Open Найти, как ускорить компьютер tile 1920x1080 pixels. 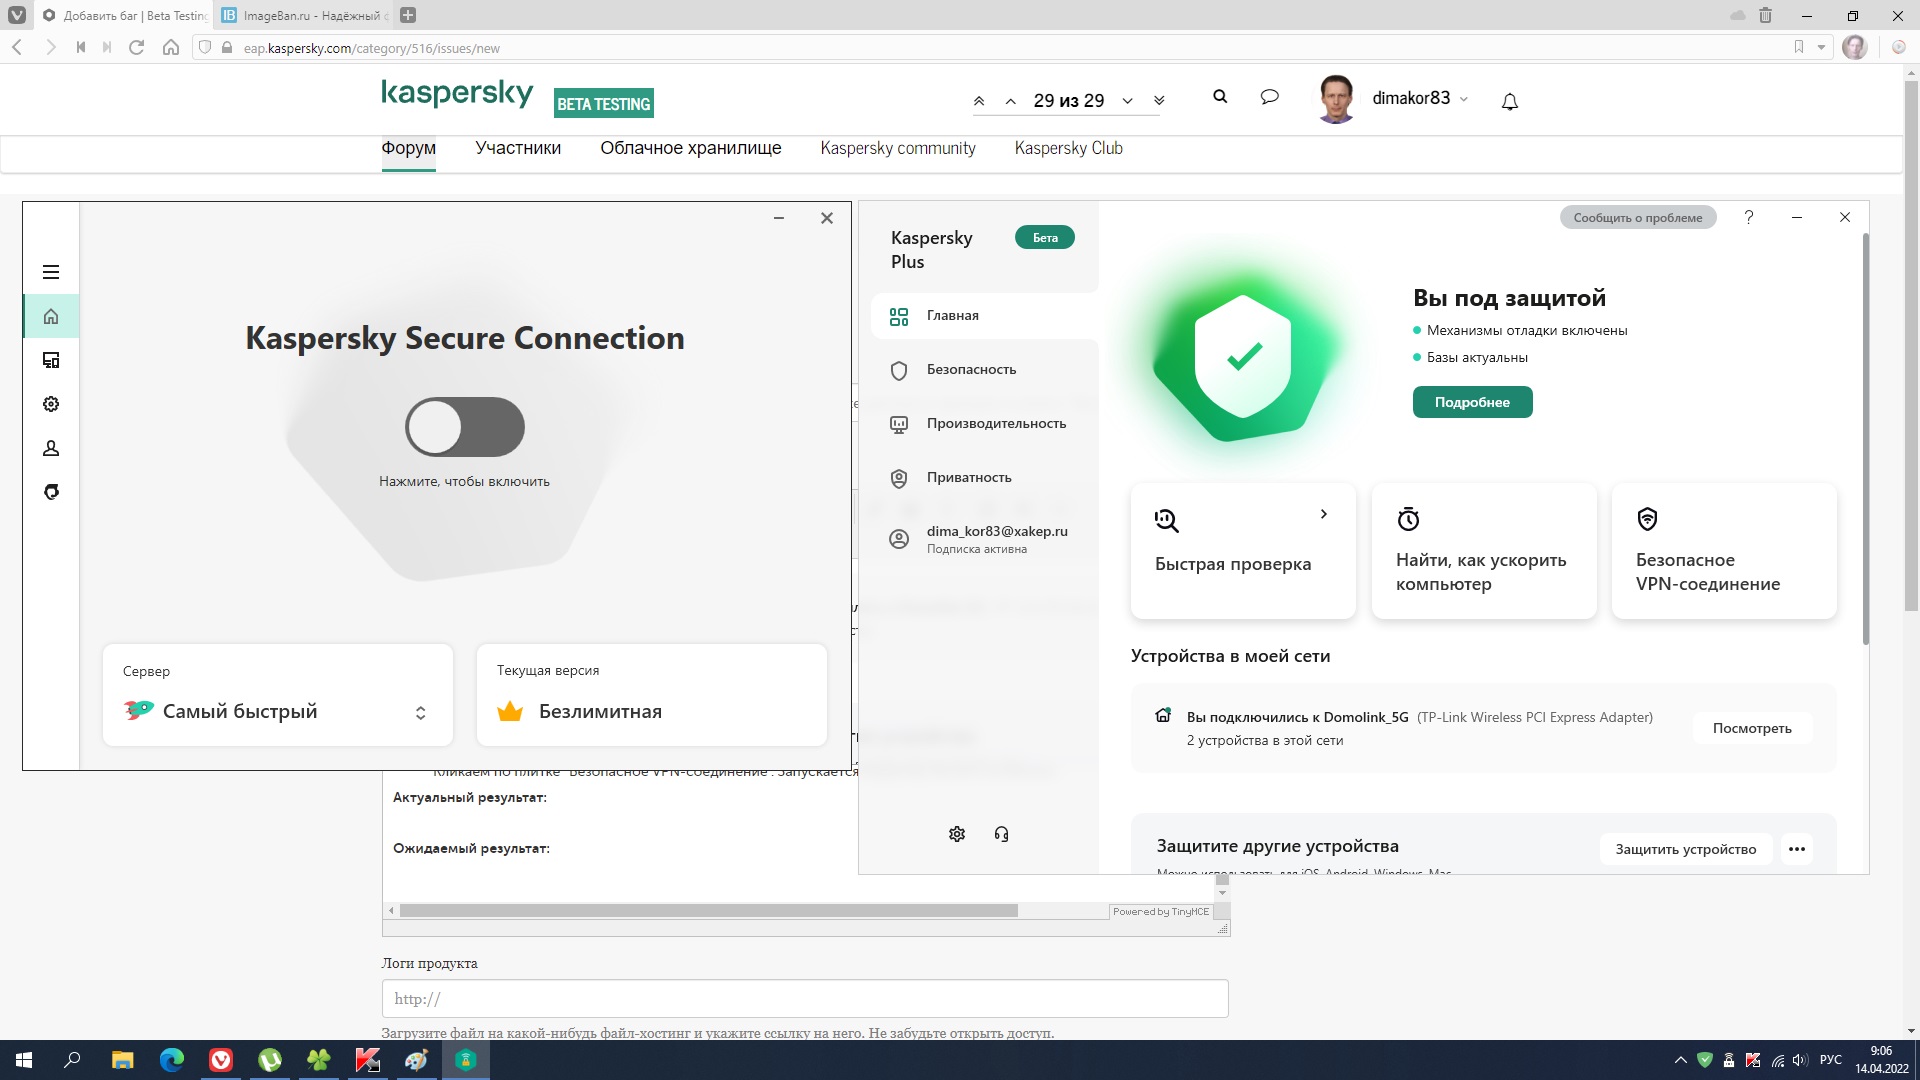(x=1484, y=551)
